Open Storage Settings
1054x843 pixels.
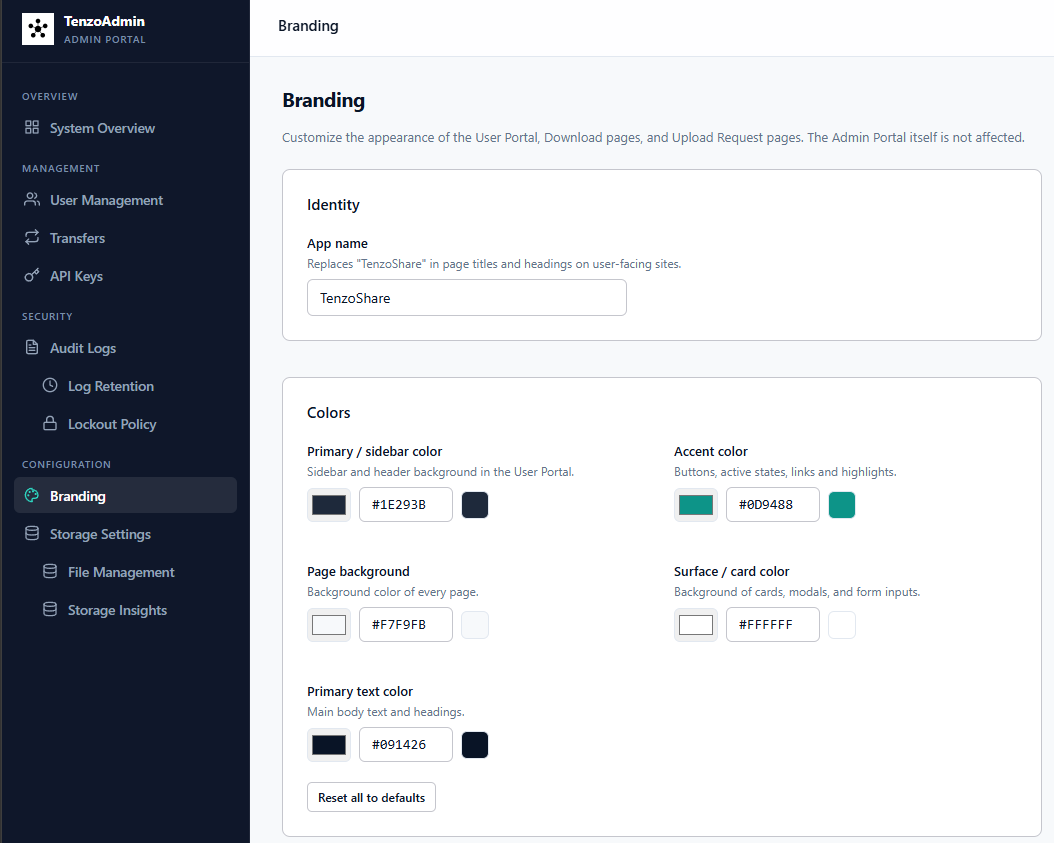[125, 534]
